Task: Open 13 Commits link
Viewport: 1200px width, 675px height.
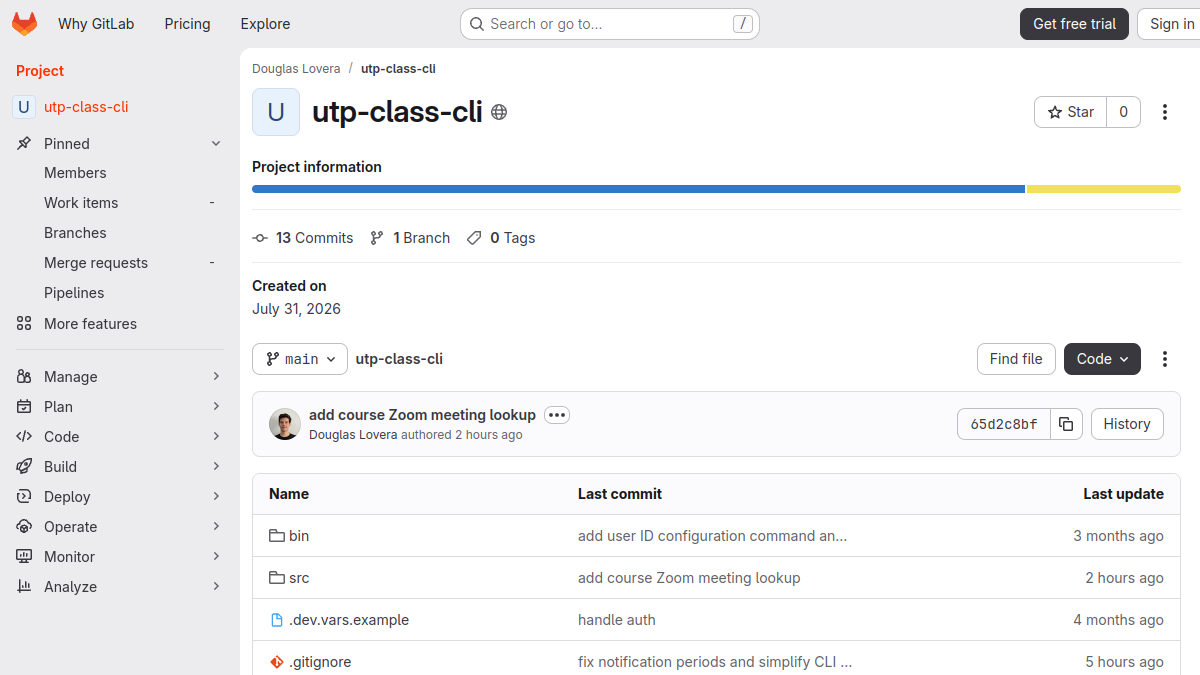Action: pyautogui.click(x=303, y=238)
